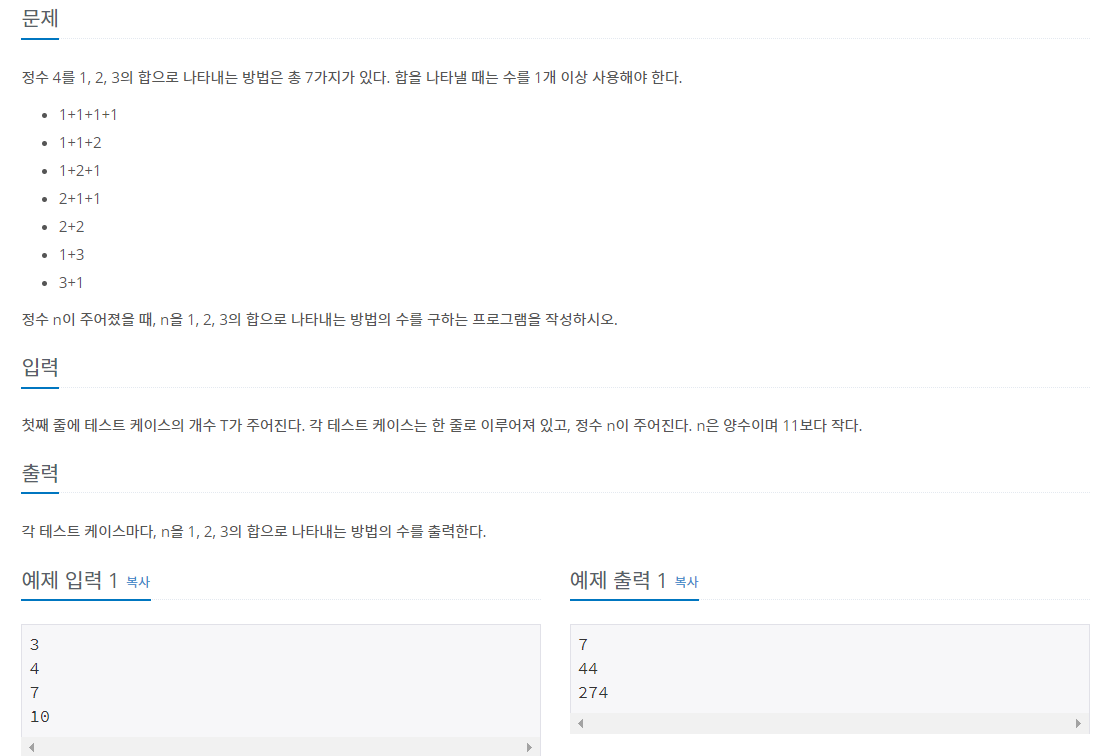Click horizontal scrollbar track under sample output

pos(829,723)
